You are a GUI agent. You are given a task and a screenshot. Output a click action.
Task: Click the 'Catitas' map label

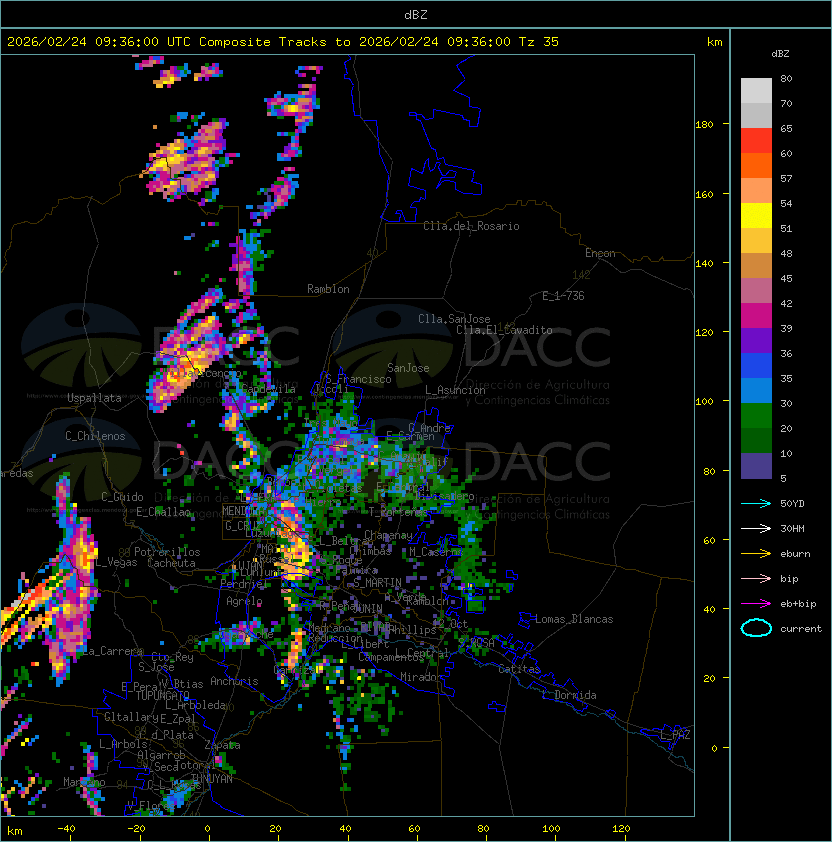[519, 670]
